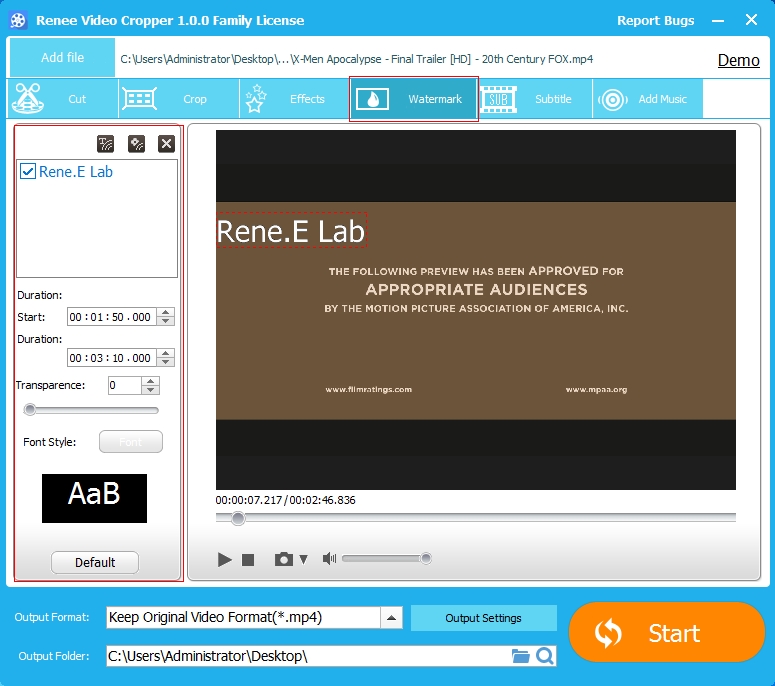
Task: Delete the selected watermark with the X icon
Action: 167,144
